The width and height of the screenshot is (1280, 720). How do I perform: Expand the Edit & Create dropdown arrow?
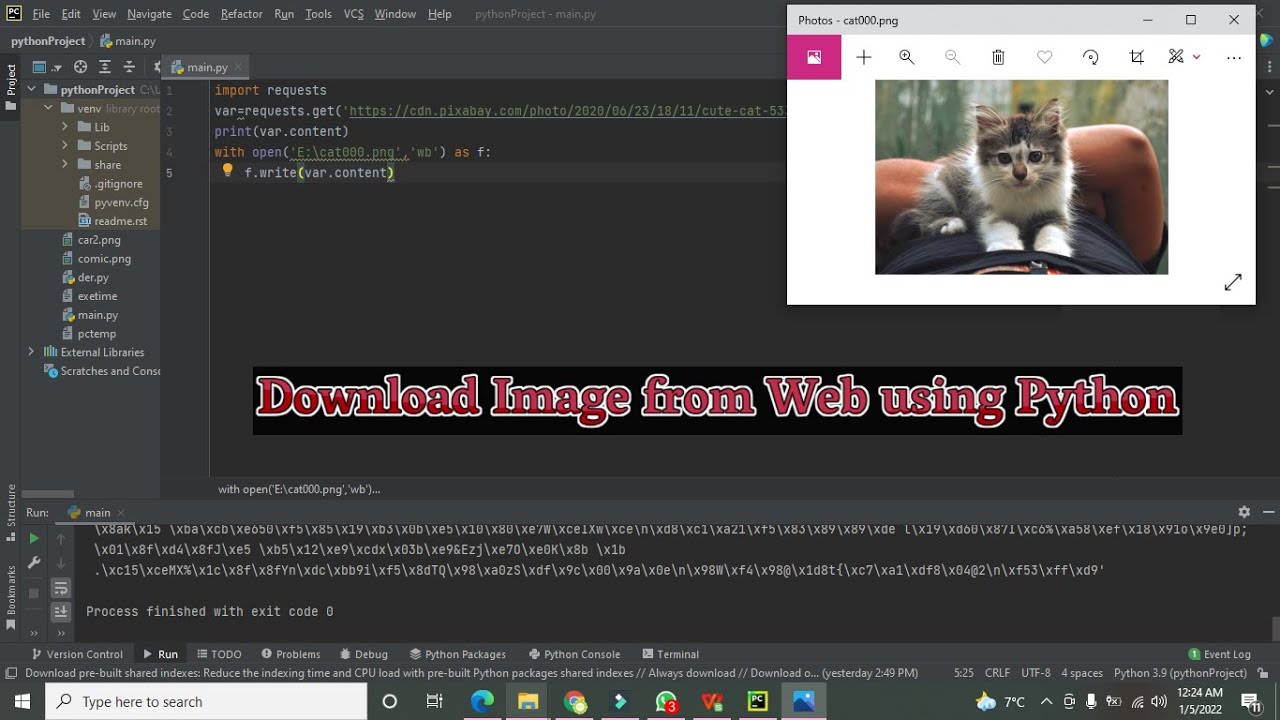coord(1197,57)
